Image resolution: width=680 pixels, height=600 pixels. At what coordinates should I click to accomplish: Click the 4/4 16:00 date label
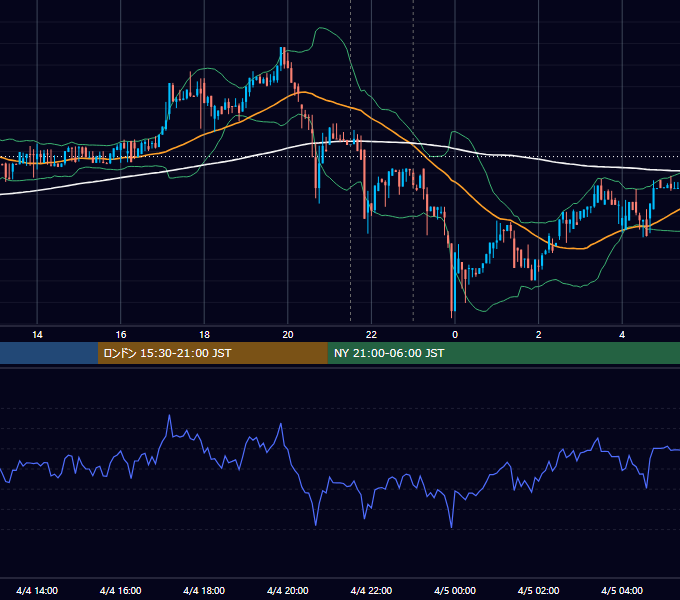click(x=121, y=590)
